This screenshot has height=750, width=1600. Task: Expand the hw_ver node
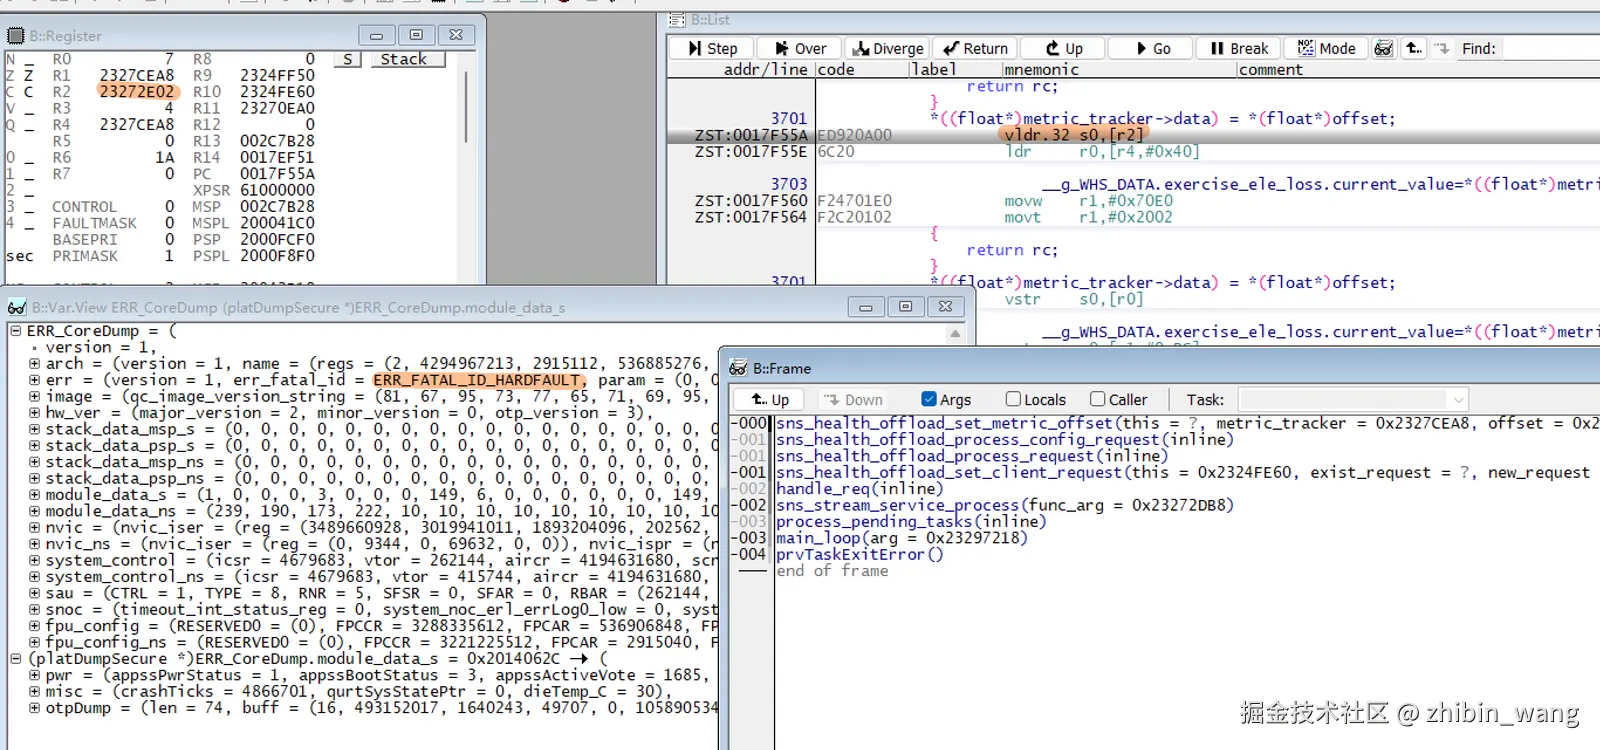34,412
